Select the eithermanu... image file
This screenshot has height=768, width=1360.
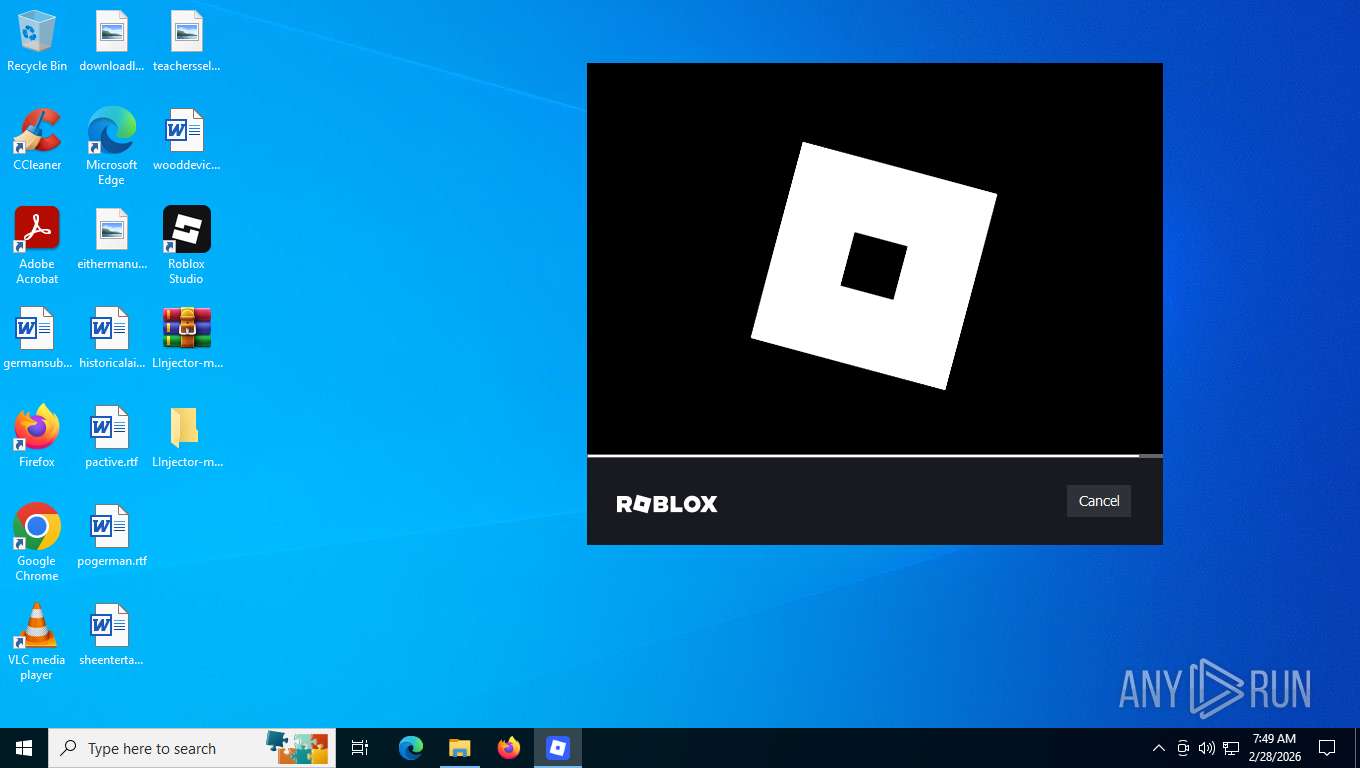click(112, 240)
